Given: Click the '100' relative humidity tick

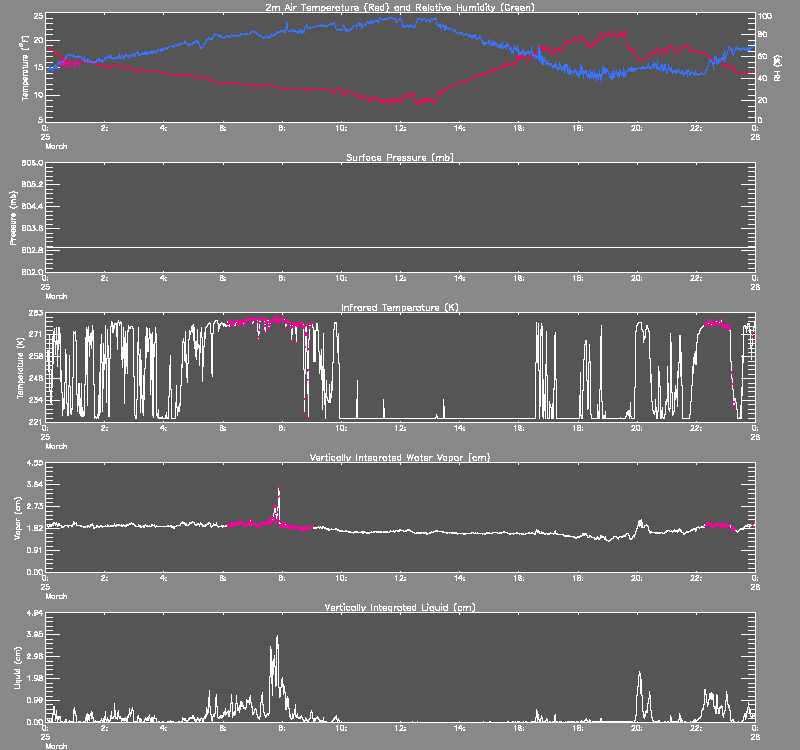Looking at the screenshot, I should click(765, 16).
